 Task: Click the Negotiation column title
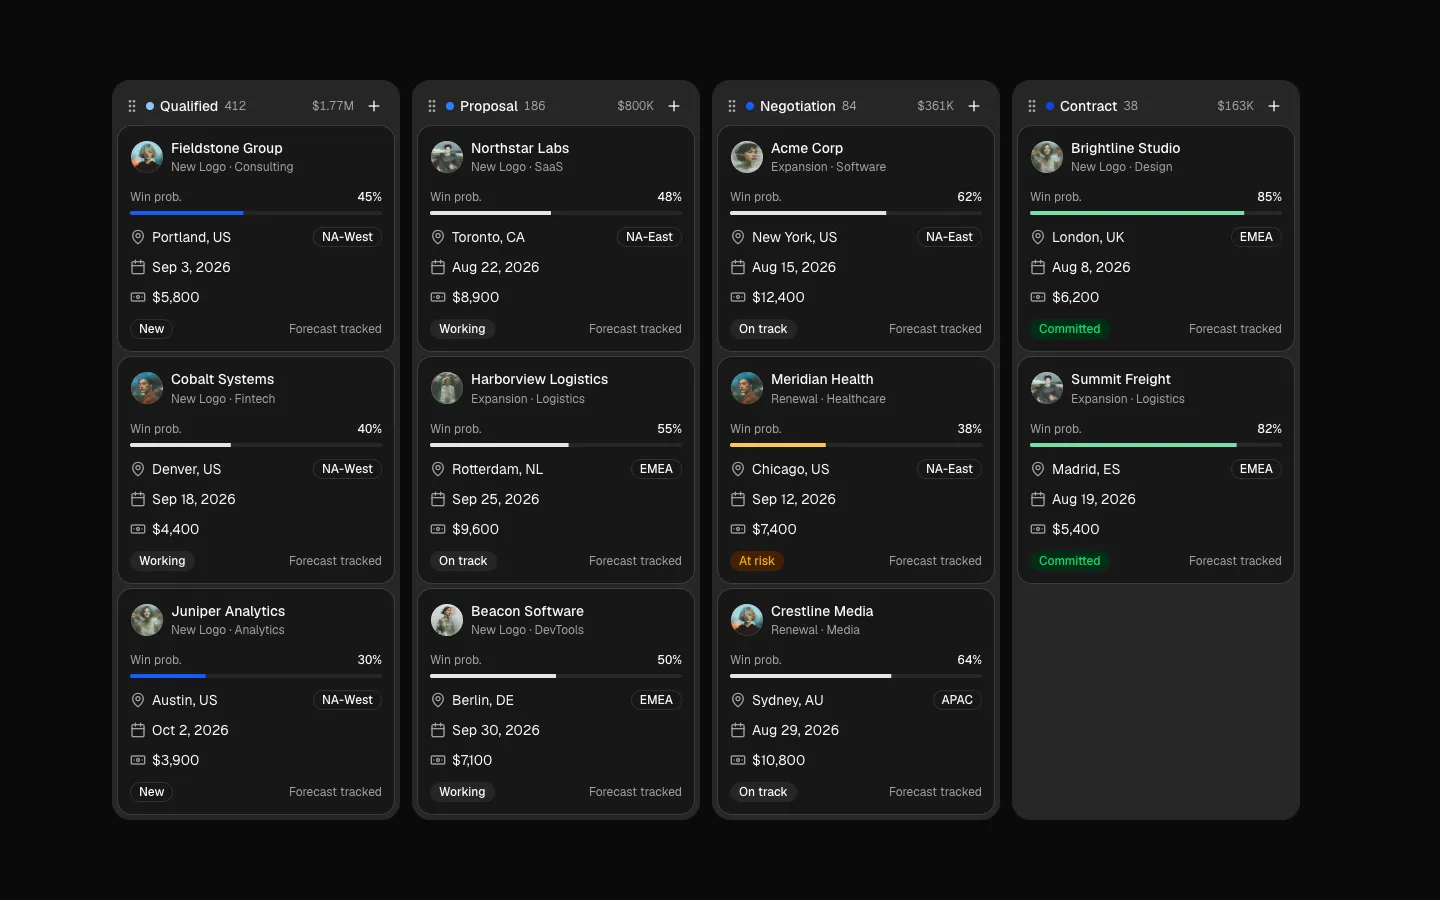click(798, 106)
